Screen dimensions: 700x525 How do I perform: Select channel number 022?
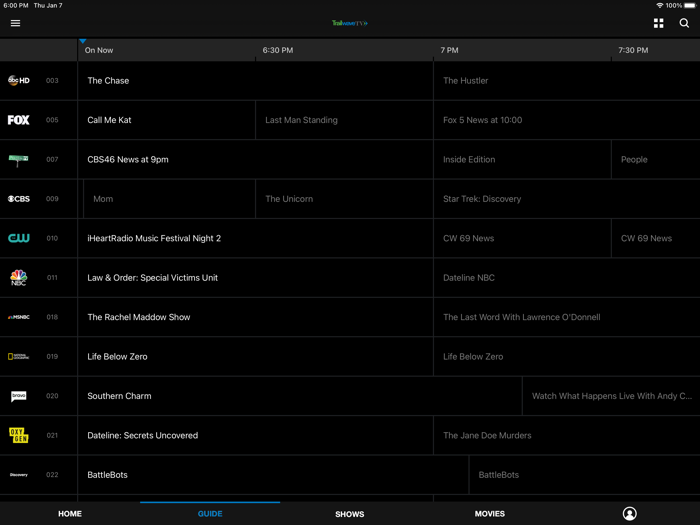(x=52, y=475)
